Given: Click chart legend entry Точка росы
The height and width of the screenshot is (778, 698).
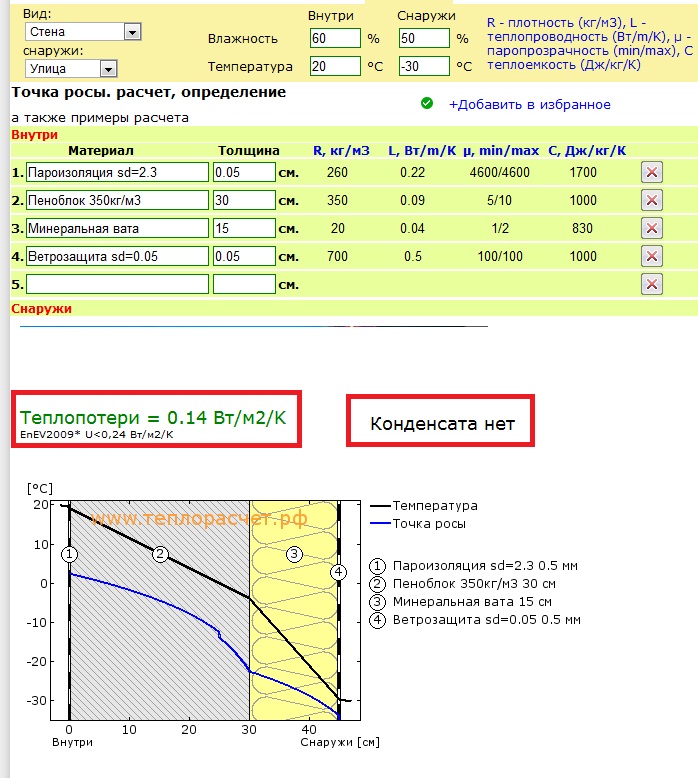Looking at the screenshot, I should click(429, 524).
